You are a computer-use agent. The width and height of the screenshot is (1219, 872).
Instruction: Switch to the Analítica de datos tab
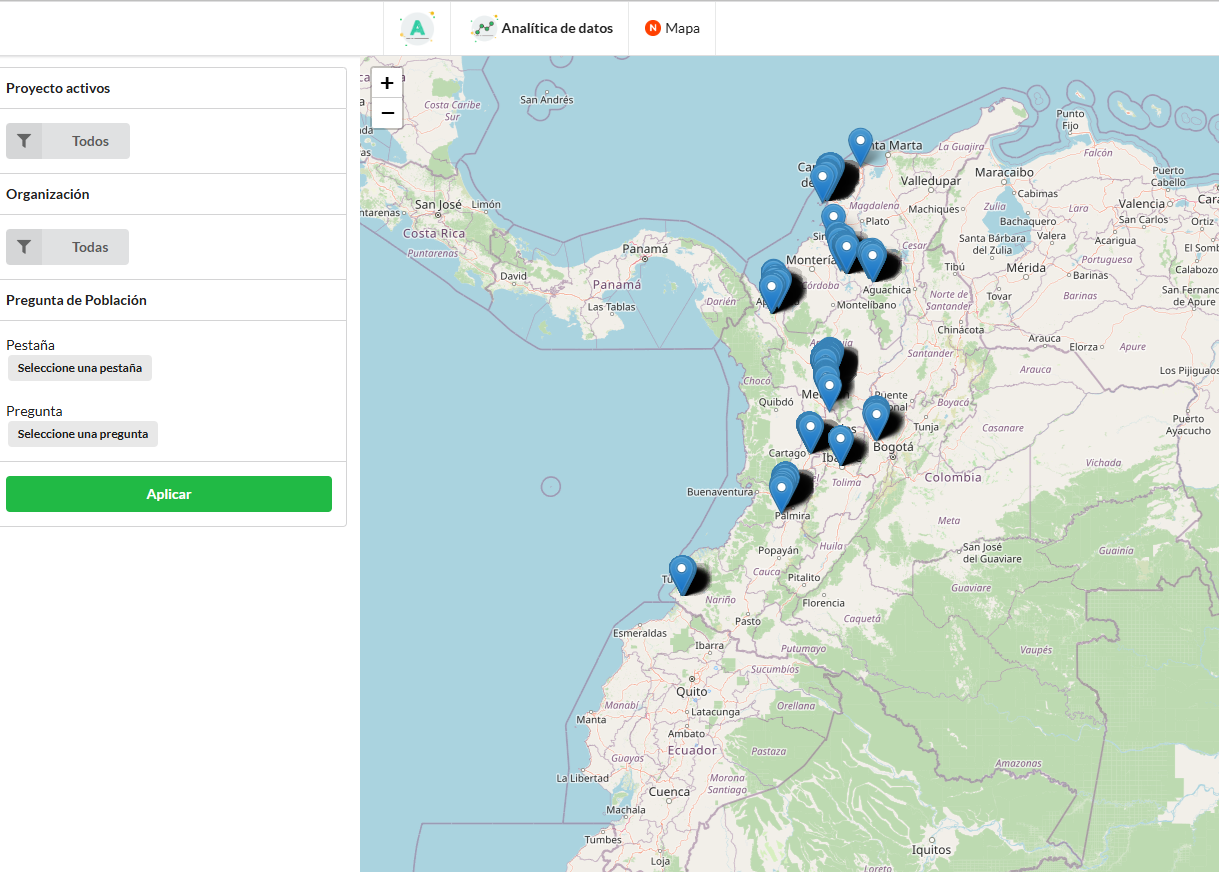click(556, 28)
